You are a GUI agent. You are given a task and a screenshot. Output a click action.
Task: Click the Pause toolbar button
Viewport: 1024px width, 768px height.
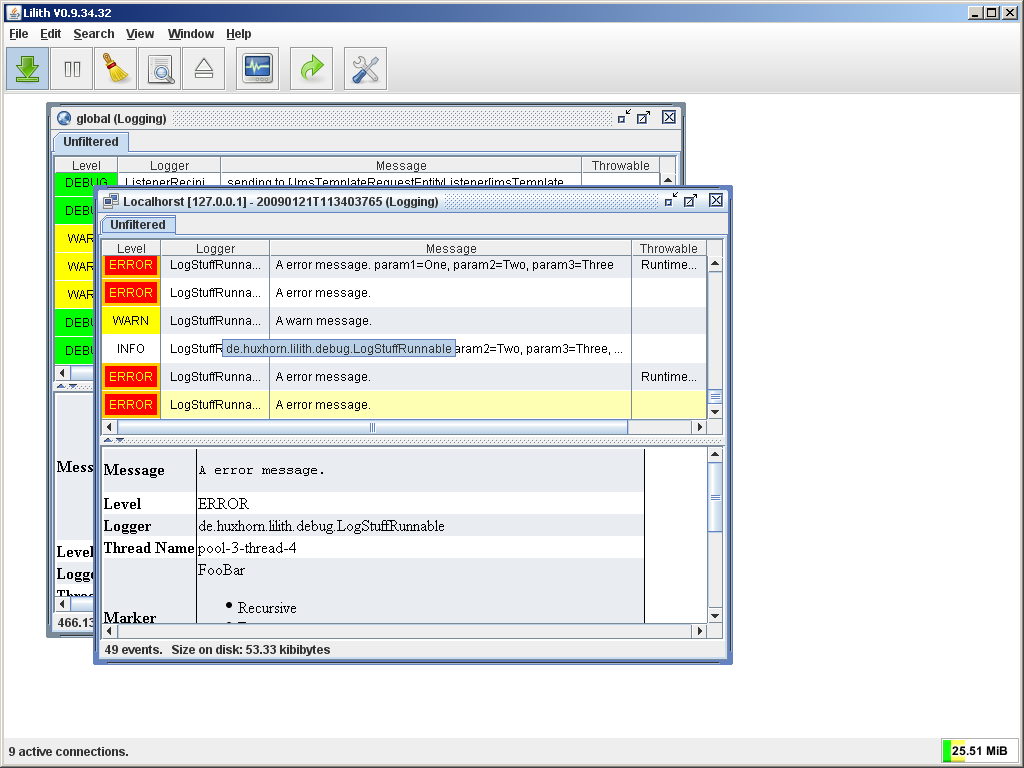(x=72, y=69)
